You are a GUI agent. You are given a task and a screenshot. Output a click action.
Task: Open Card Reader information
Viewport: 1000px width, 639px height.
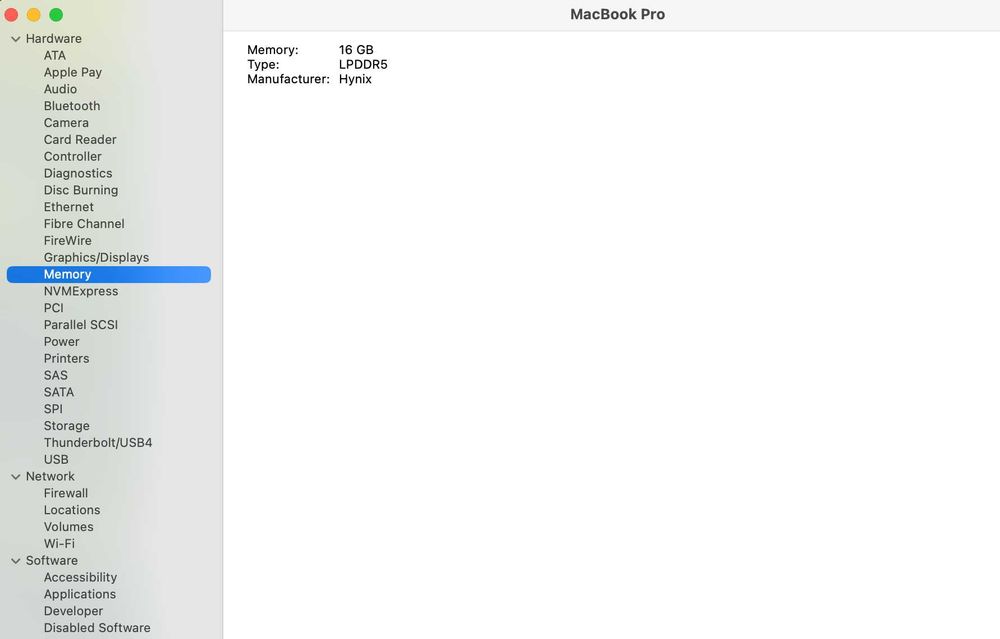[80, 140]
